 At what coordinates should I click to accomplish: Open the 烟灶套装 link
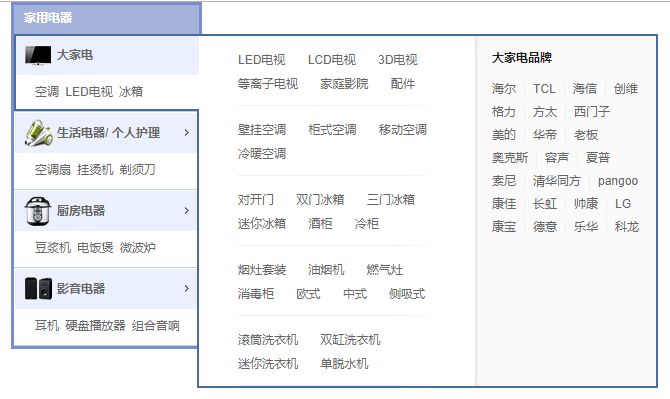(x=262, y=270)
